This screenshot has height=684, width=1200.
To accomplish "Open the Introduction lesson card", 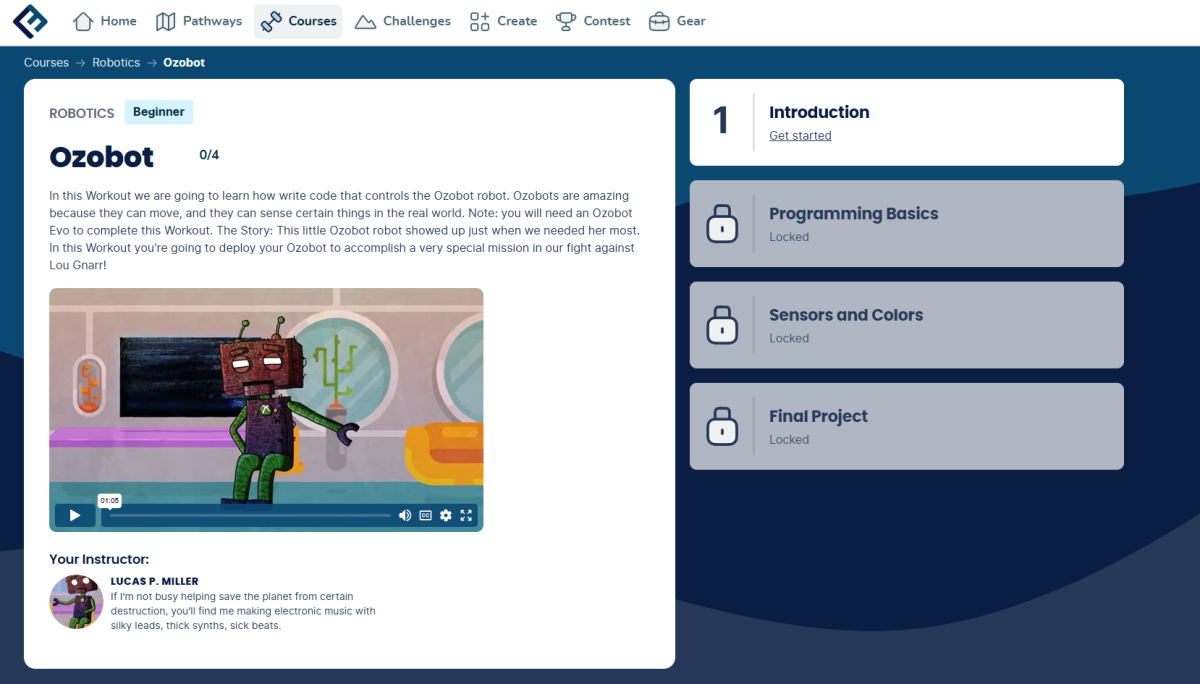I will tap(906, 122).
